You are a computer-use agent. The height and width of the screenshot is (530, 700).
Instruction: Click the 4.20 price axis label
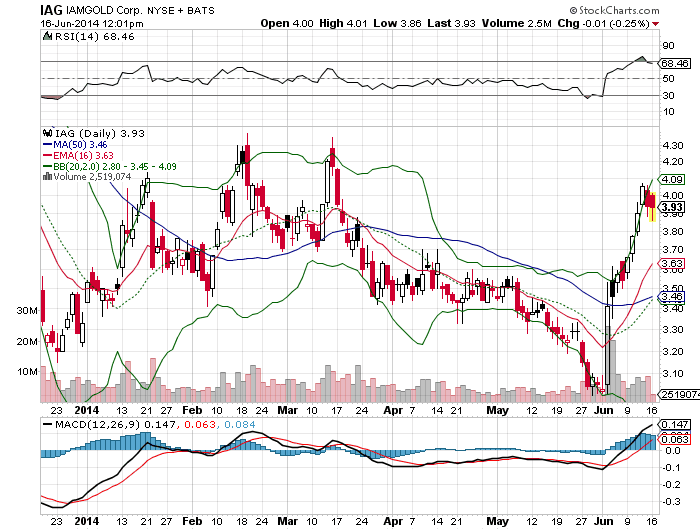tap(673, 162)
